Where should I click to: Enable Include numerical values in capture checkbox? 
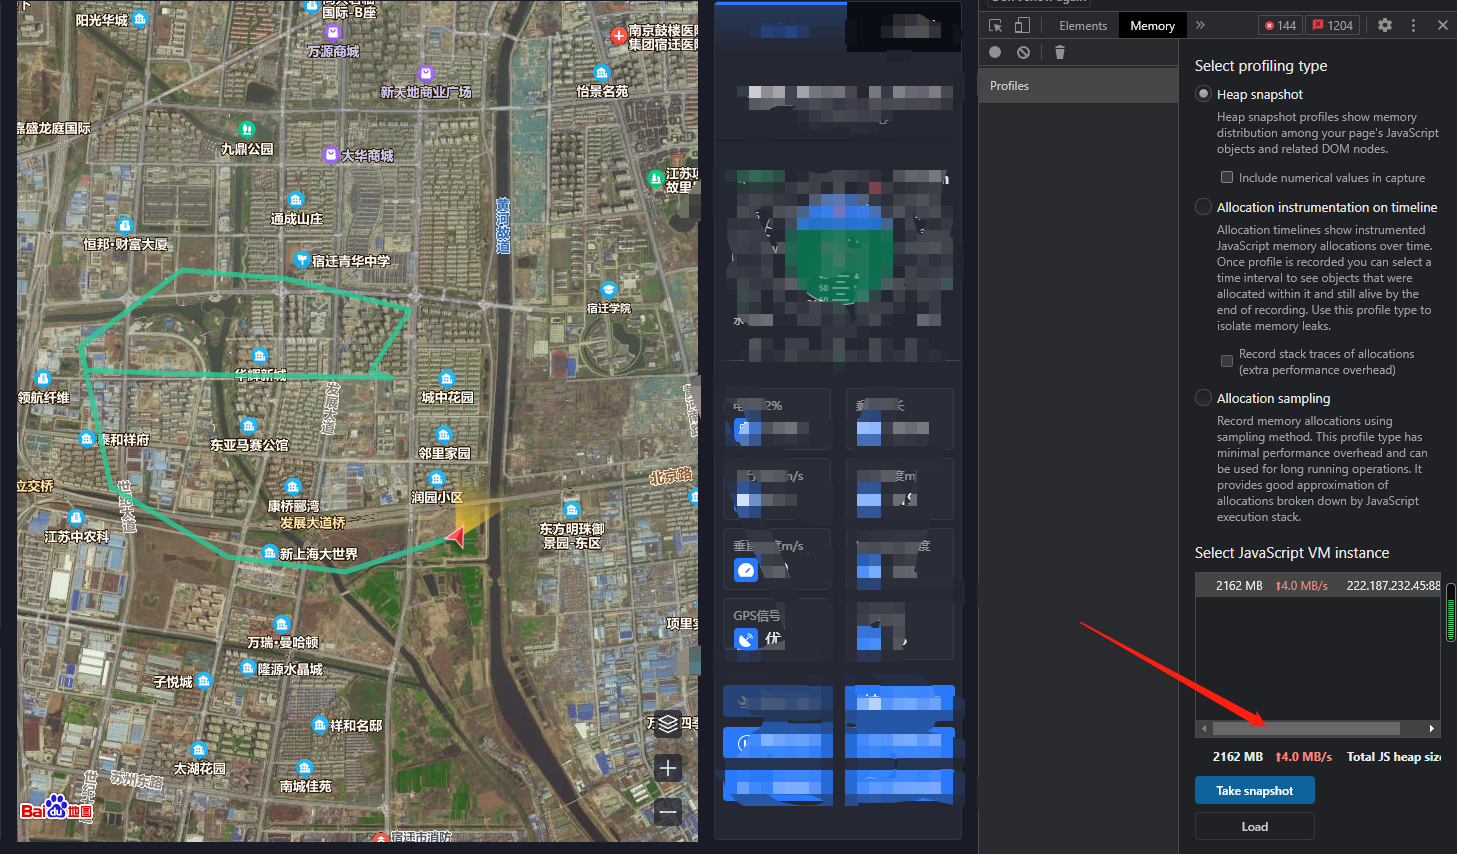[x=1227, y=177]
